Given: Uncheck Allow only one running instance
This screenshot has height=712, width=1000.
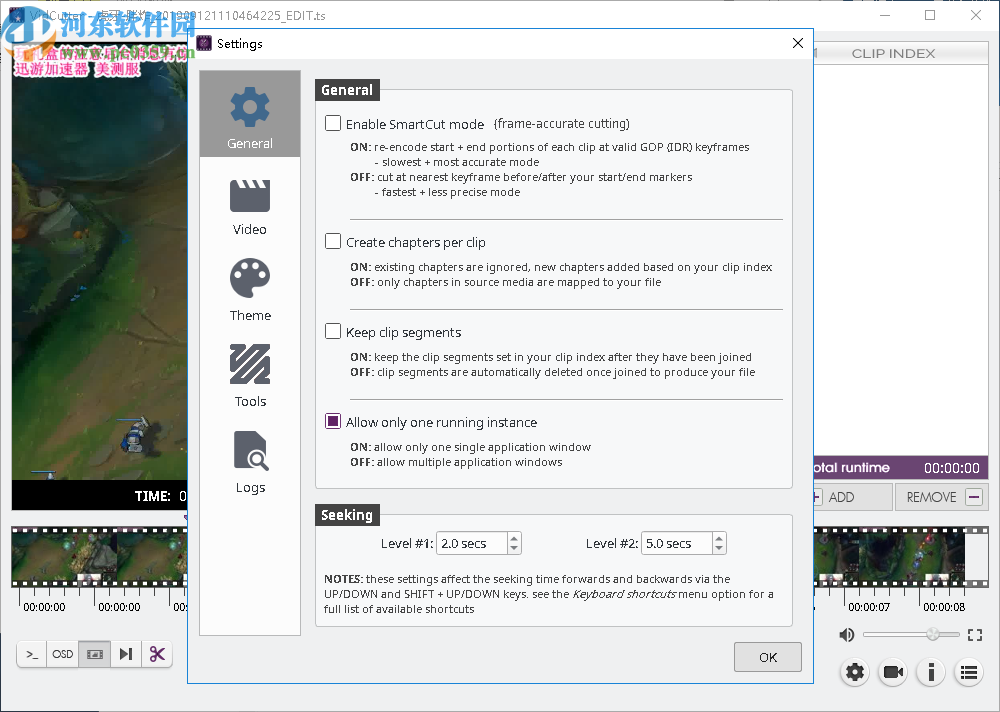Looking at the screenshot, I should [333, 421].
